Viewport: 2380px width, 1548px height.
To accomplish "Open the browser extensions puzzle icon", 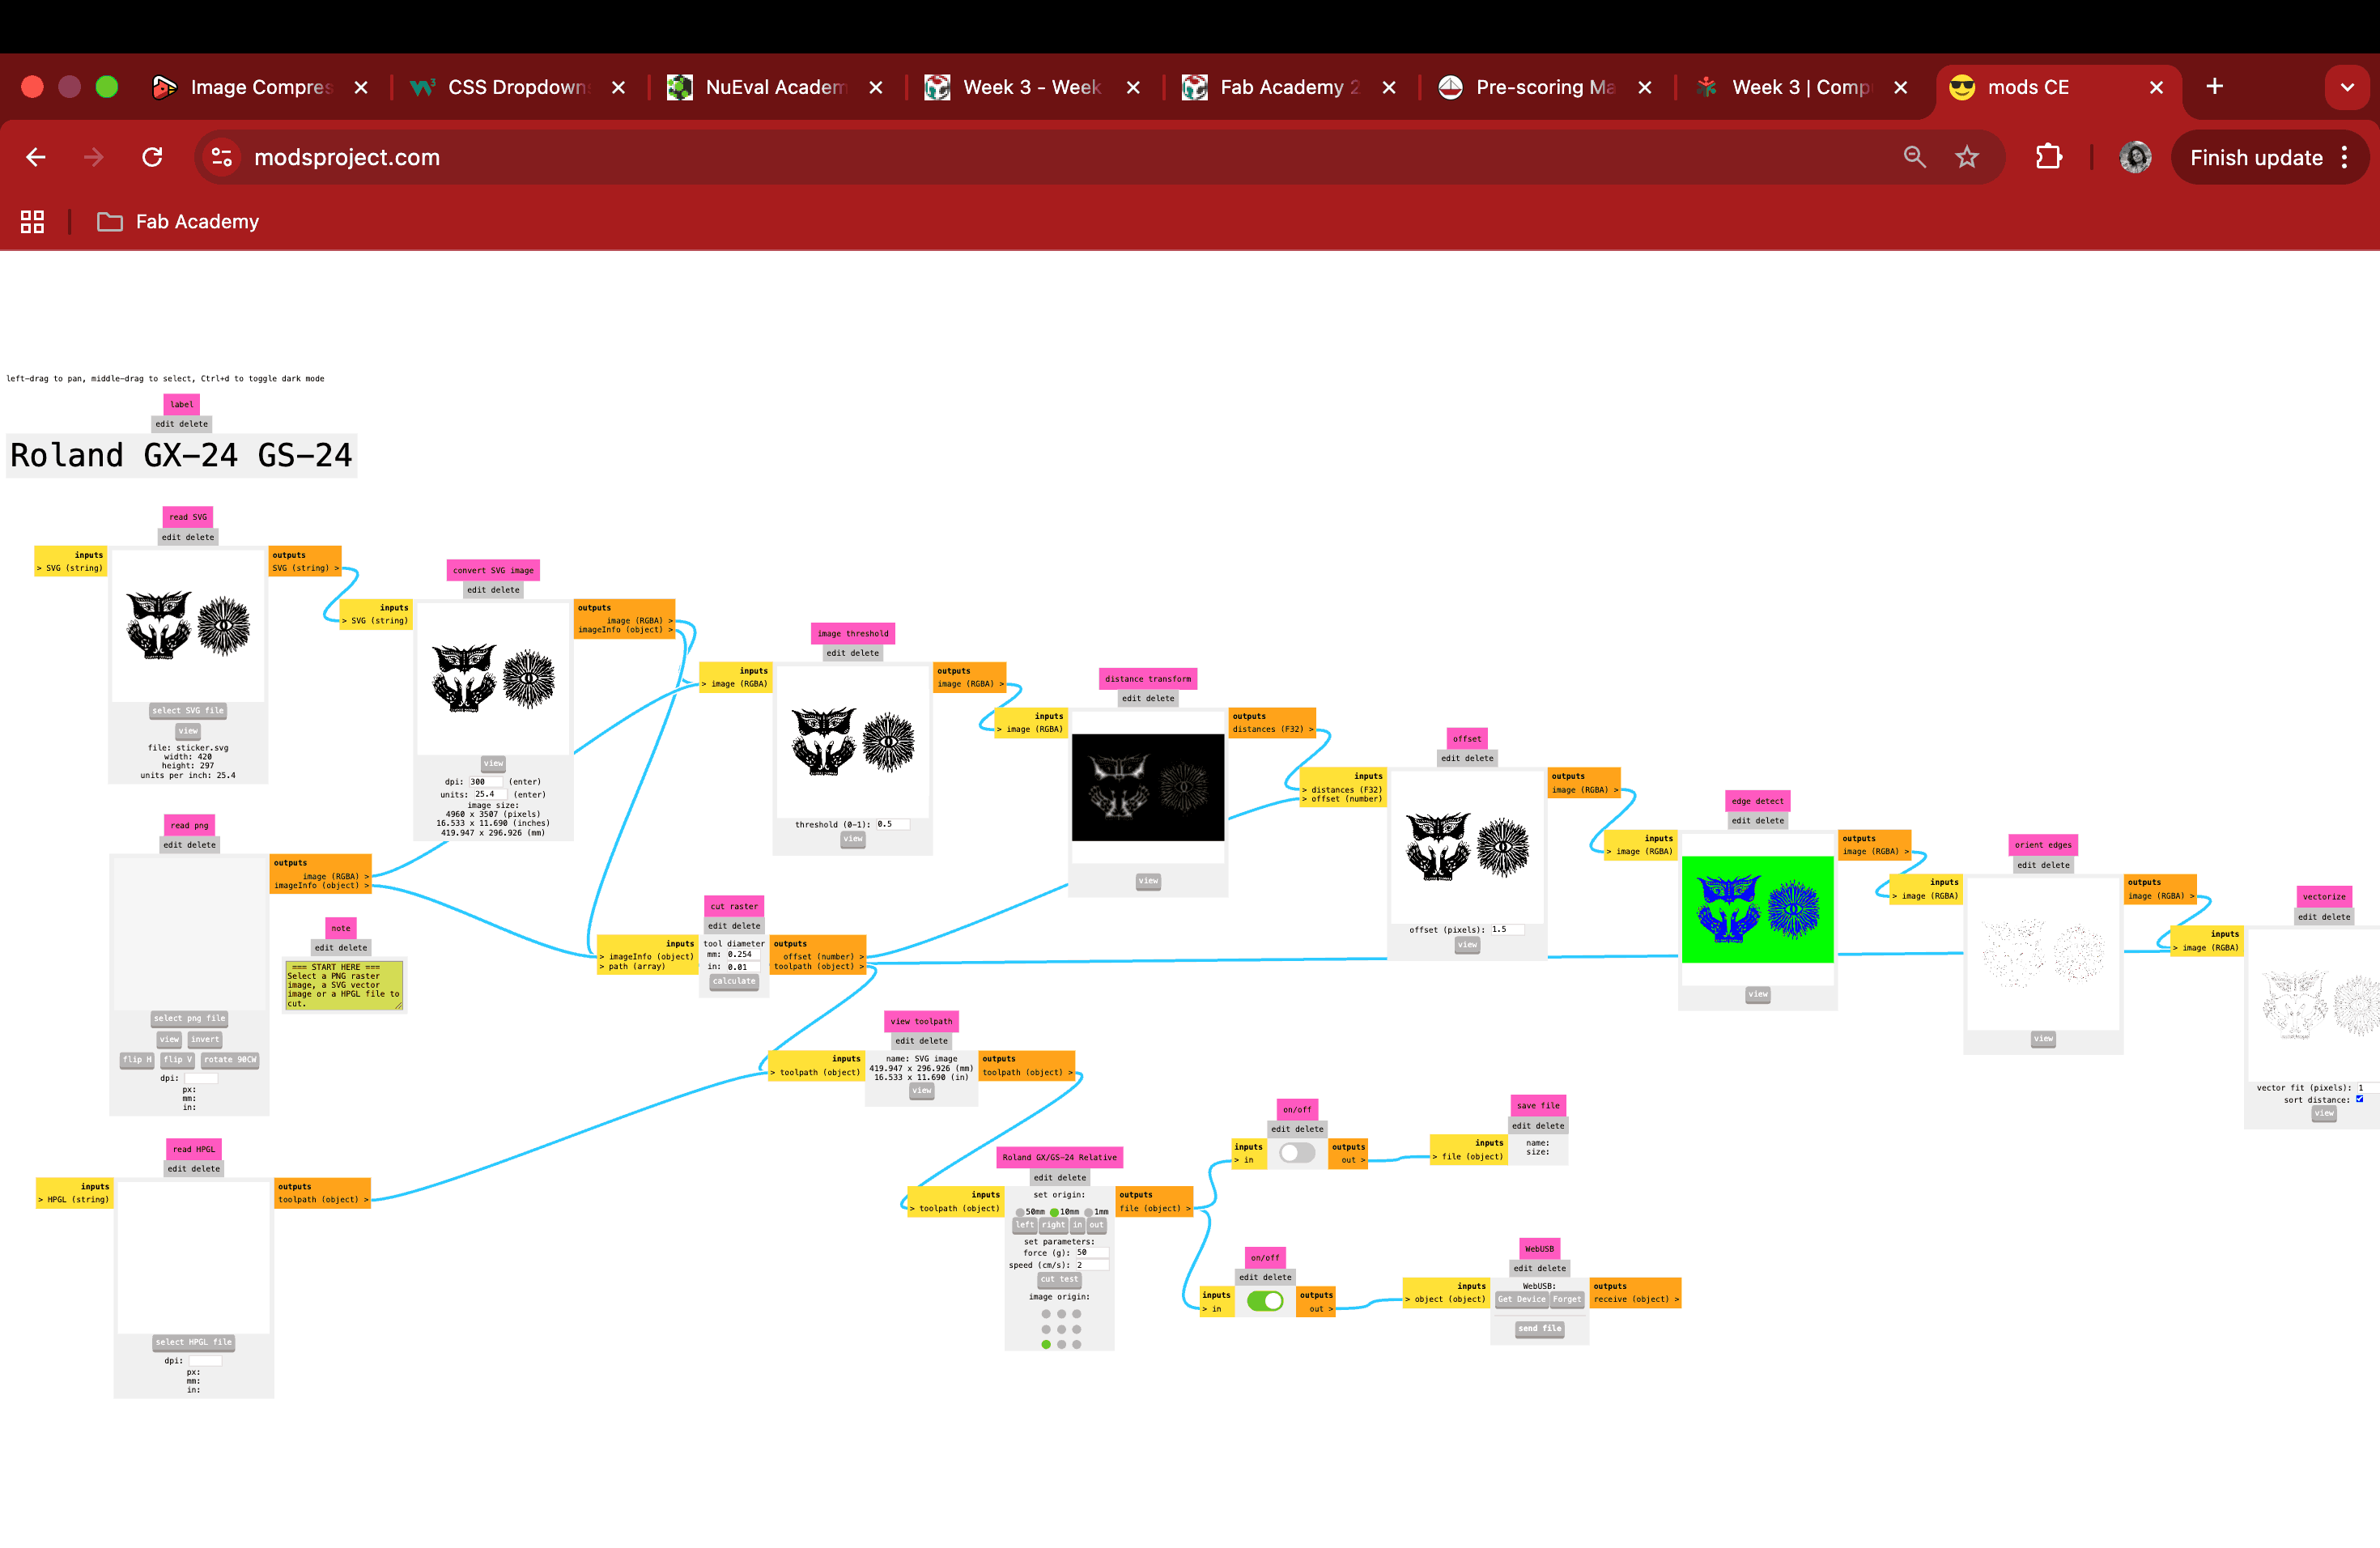I will click(2048, 157).
